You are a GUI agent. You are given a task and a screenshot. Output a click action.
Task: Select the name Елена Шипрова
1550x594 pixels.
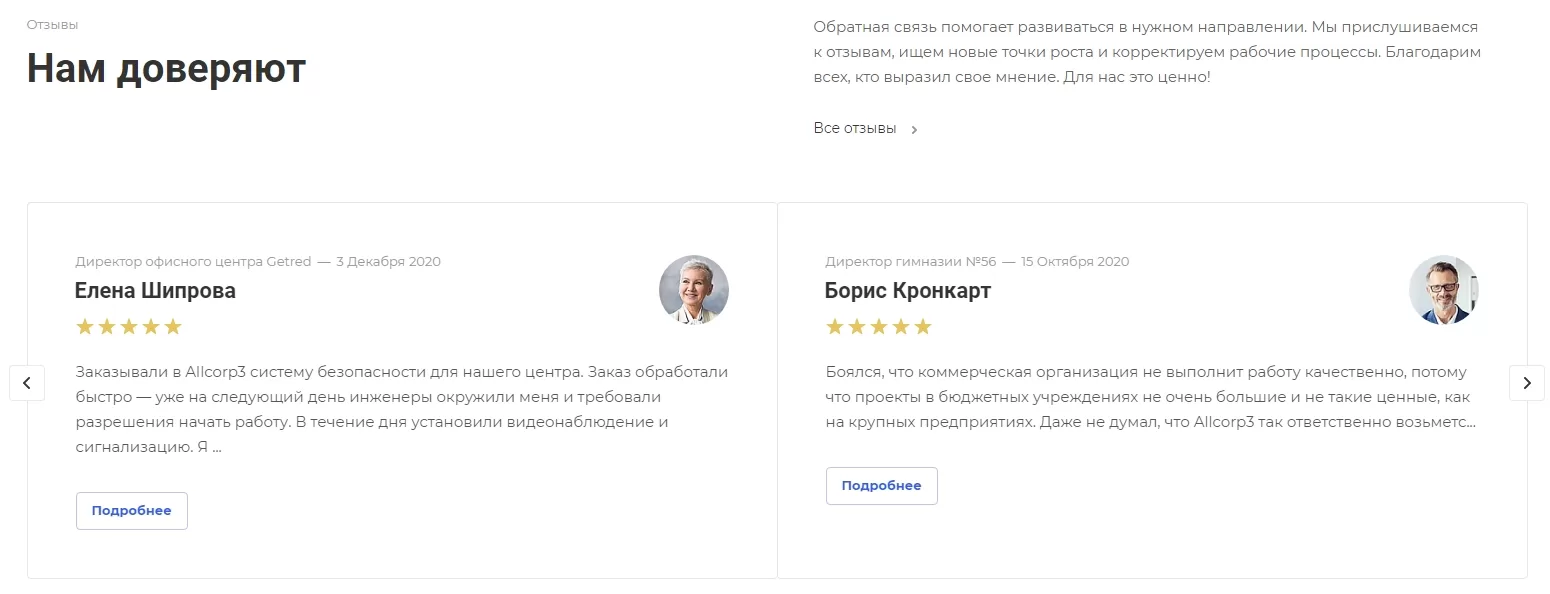(156, 291)
